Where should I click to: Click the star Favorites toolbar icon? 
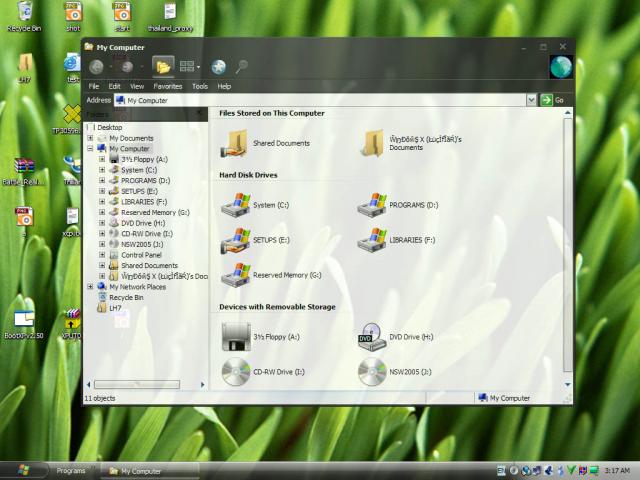click(x=219, y=67)
